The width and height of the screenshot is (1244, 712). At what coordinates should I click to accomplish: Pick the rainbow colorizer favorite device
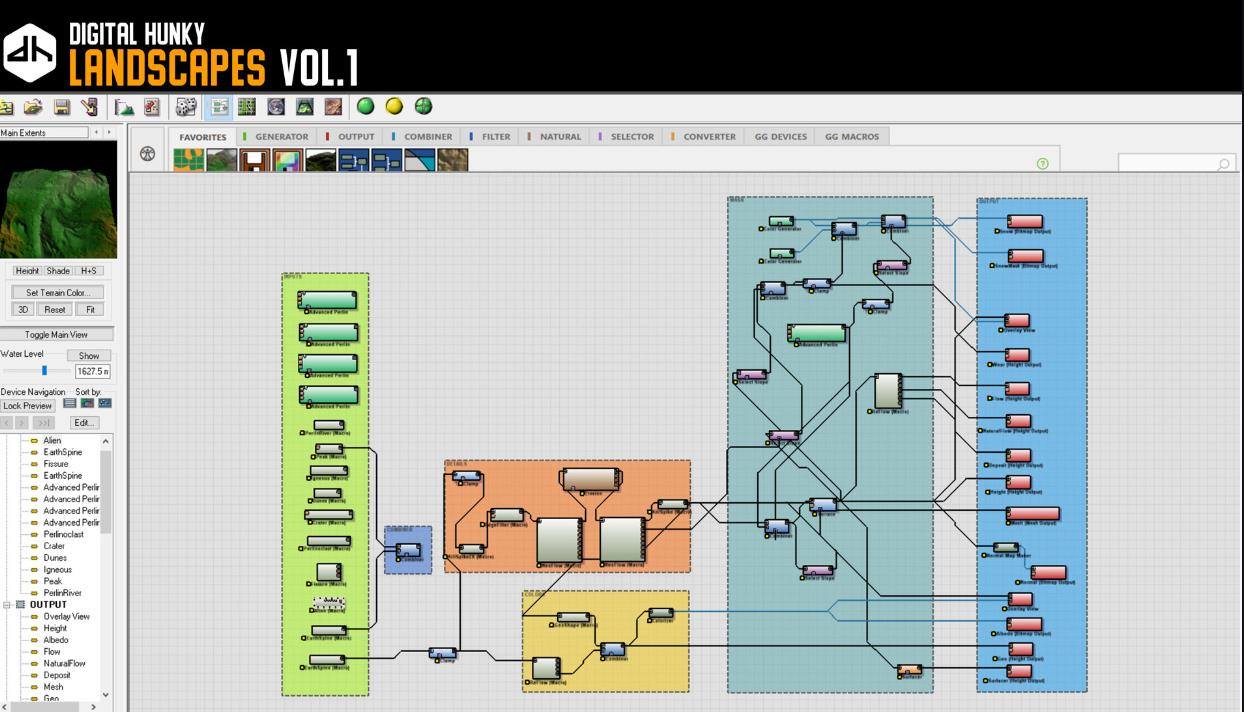click(287, 159)
